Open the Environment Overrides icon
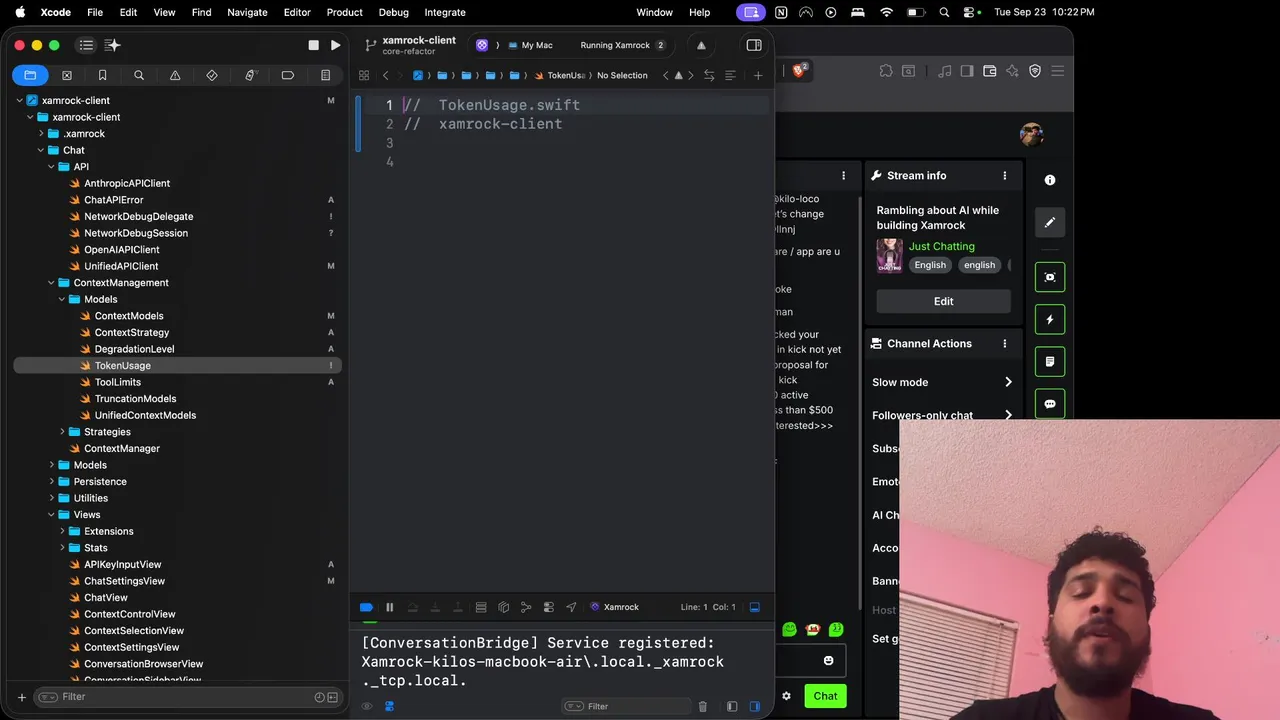 pyautogui.click(x=549, y=607)
